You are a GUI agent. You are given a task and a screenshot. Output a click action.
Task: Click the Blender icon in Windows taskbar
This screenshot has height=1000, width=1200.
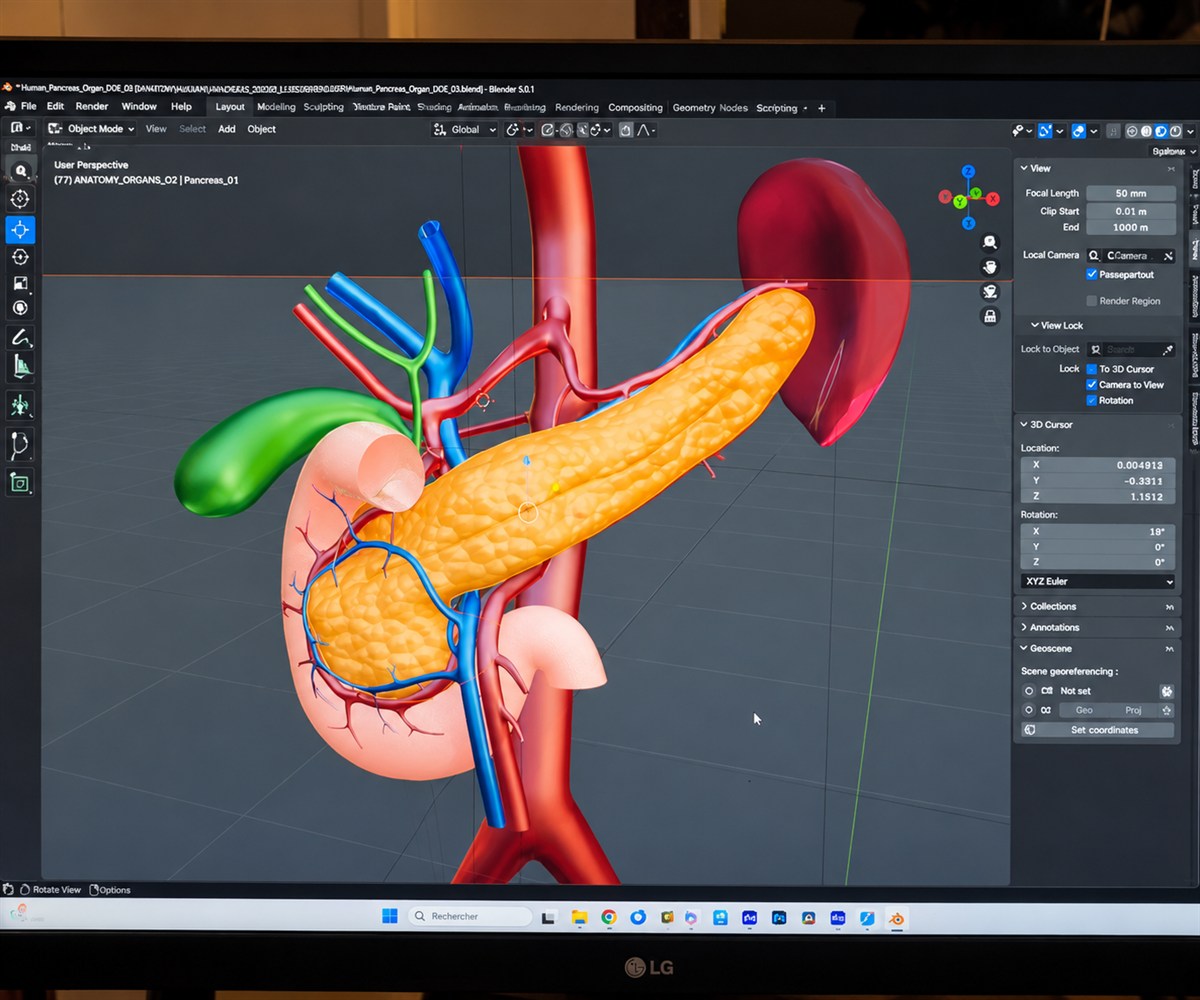pos(896,917)
